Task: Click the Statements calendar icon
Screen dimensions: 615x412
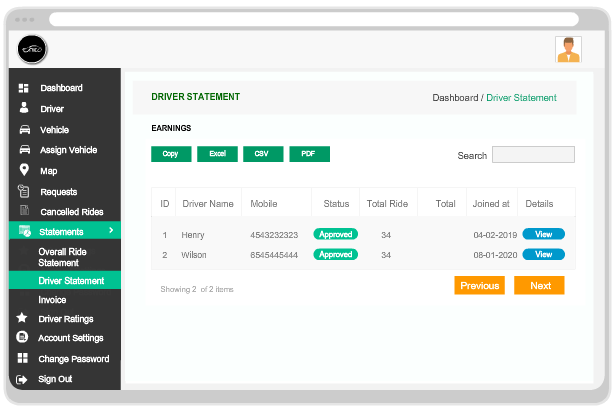Action: point(25,231)
